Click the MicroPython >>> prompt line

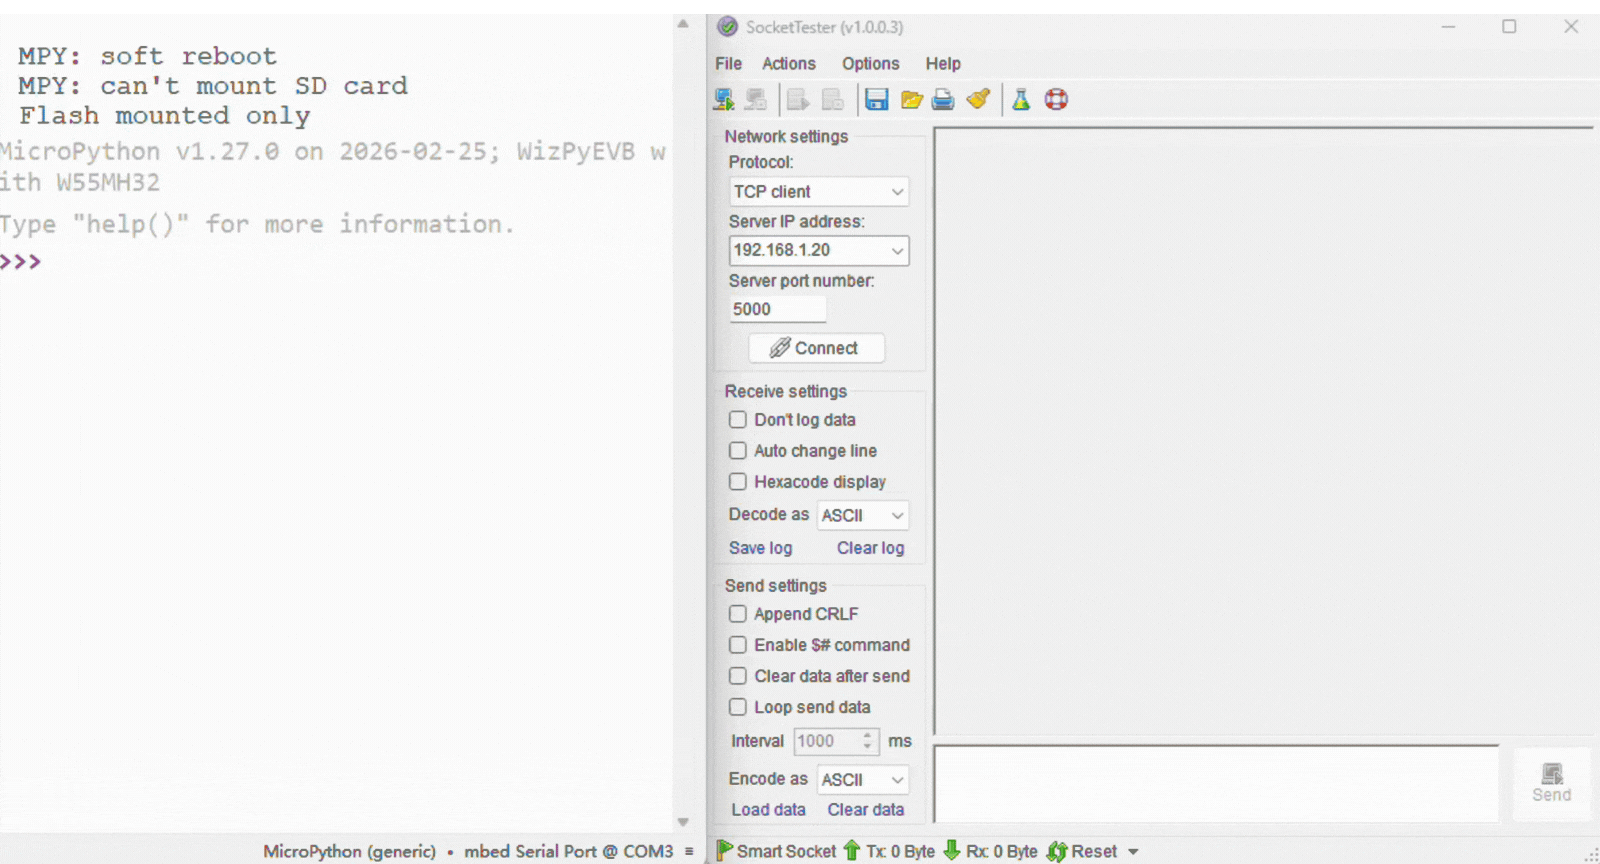coord(21,262)
